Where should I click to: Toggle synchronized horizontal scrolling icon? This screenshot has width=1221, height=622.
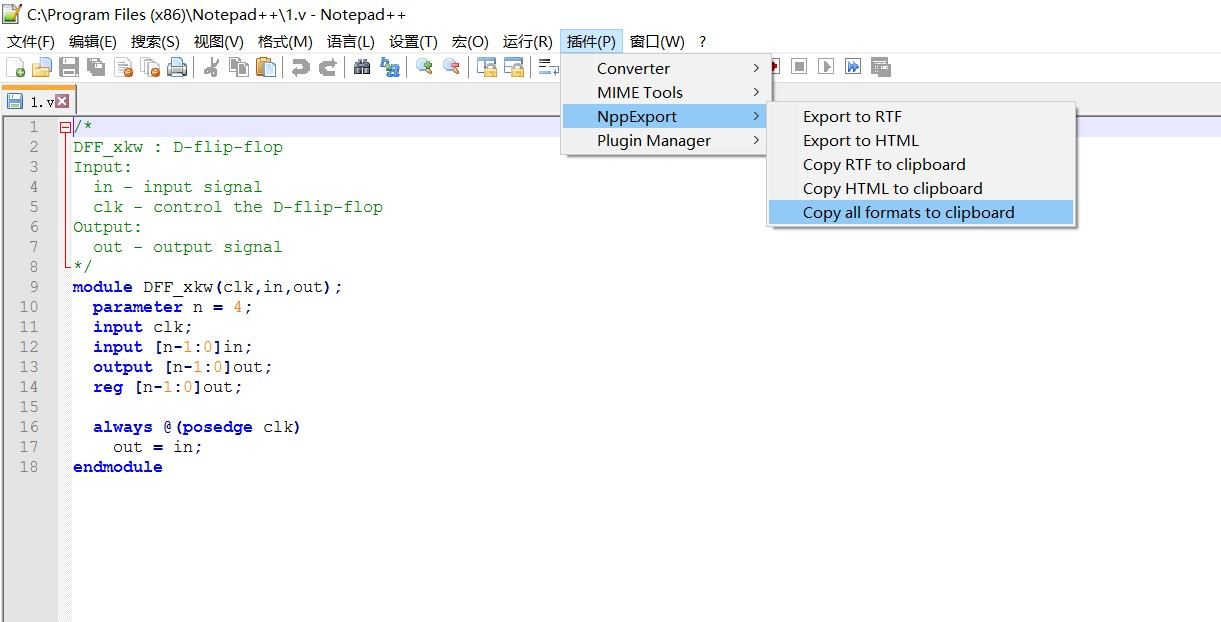tap(513, 68)
